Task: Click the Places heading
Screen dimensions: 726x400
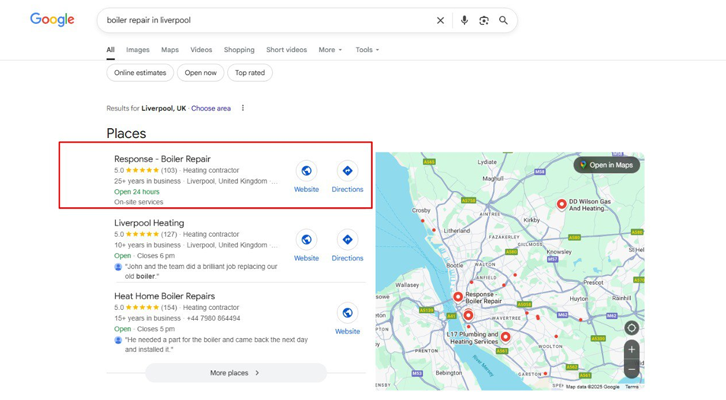Action: click(126, 133)
